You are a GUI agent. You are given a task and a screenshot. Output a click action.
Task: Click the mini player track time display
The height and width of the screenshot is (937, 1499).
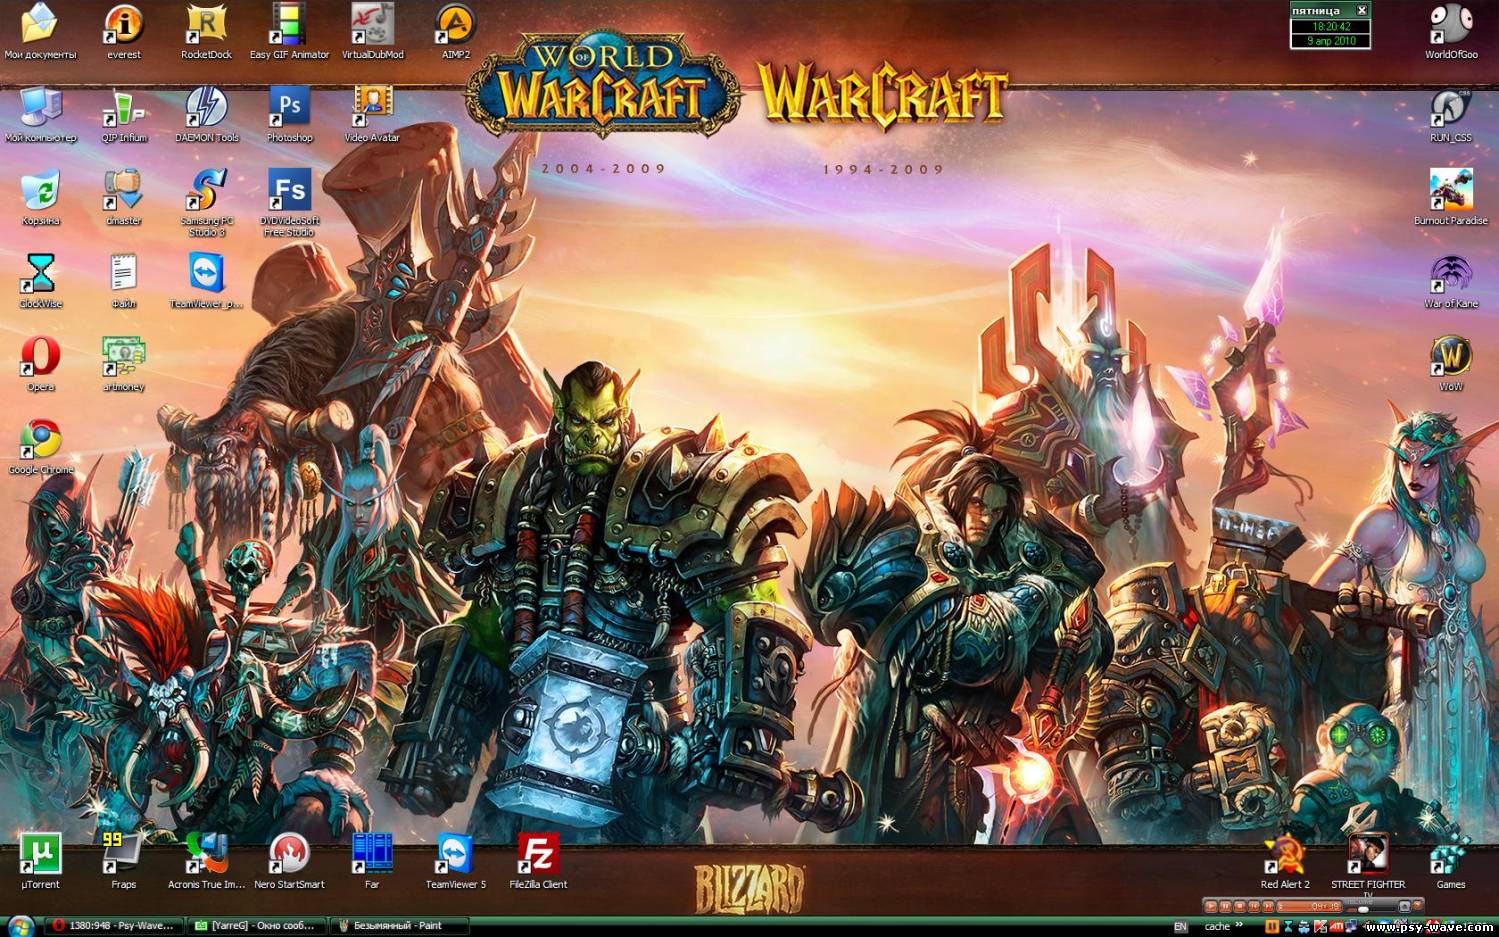[1309, 906]
